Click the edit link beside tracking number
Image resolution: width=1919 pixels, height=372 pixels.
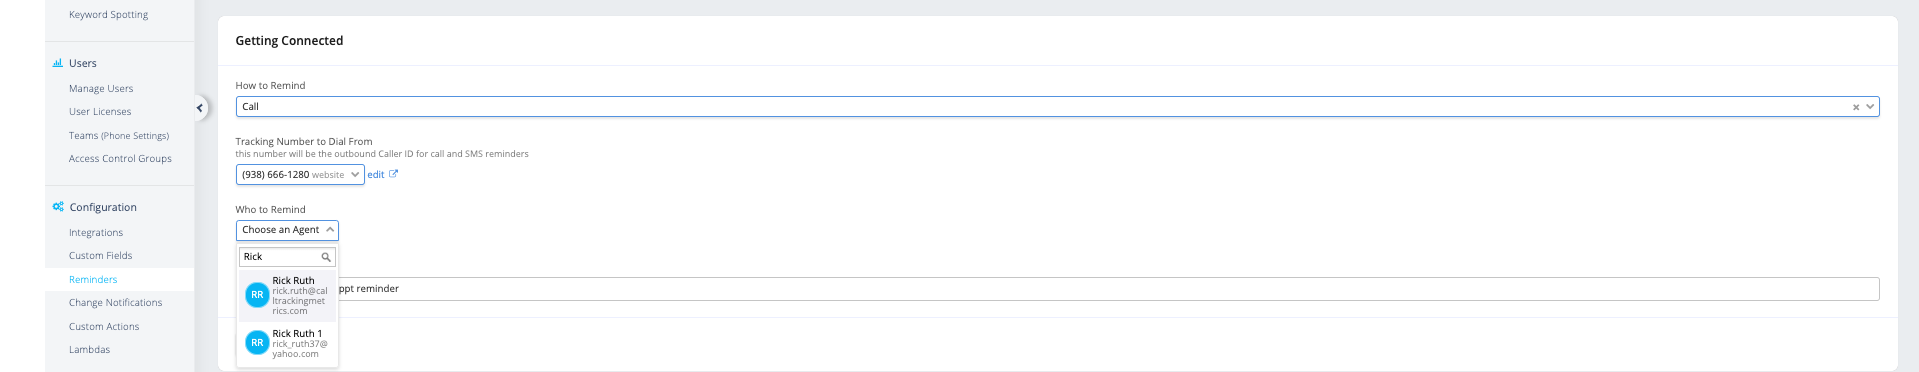(375, 175)
